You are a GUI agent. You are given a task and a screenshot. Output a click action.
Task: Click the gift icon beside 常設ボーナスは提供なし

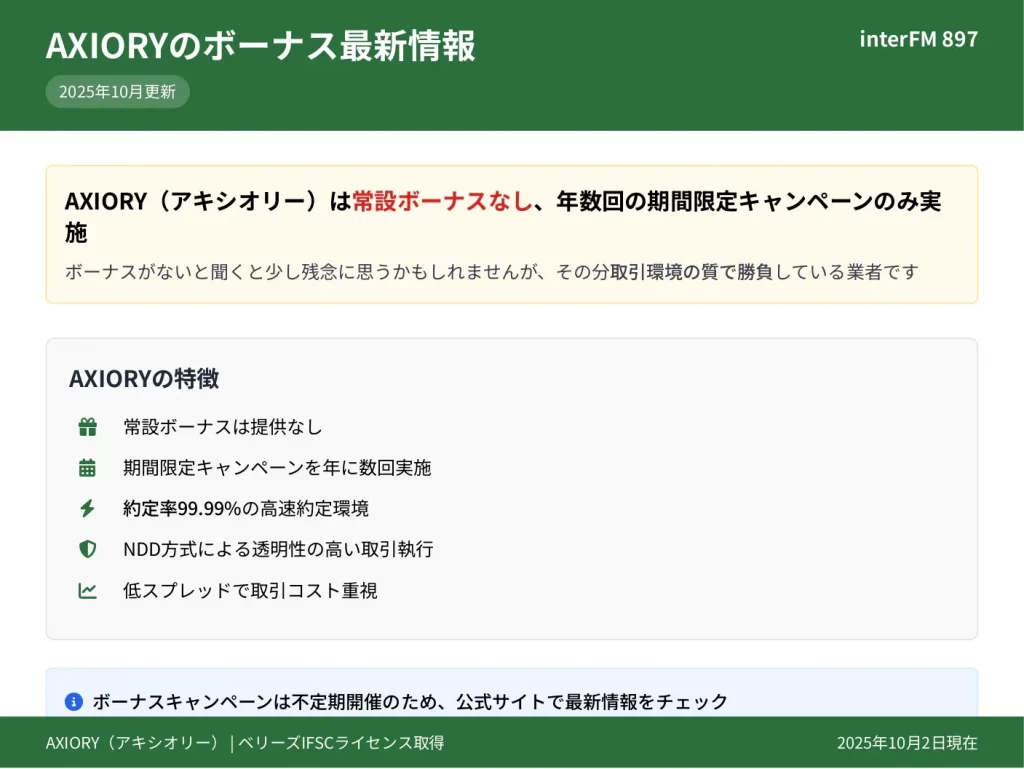(x=88, y=427)
